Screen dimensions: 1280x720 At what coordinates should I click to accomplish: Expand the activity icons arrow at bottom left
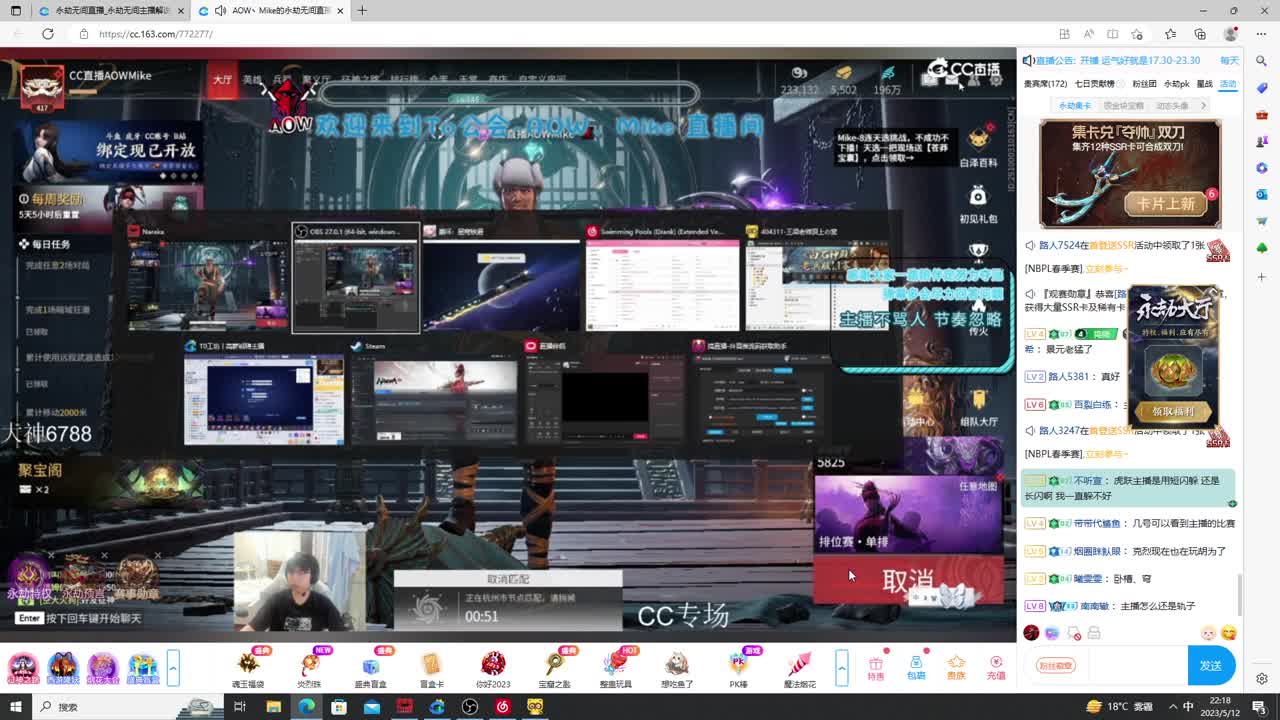(x=173, y=667)
